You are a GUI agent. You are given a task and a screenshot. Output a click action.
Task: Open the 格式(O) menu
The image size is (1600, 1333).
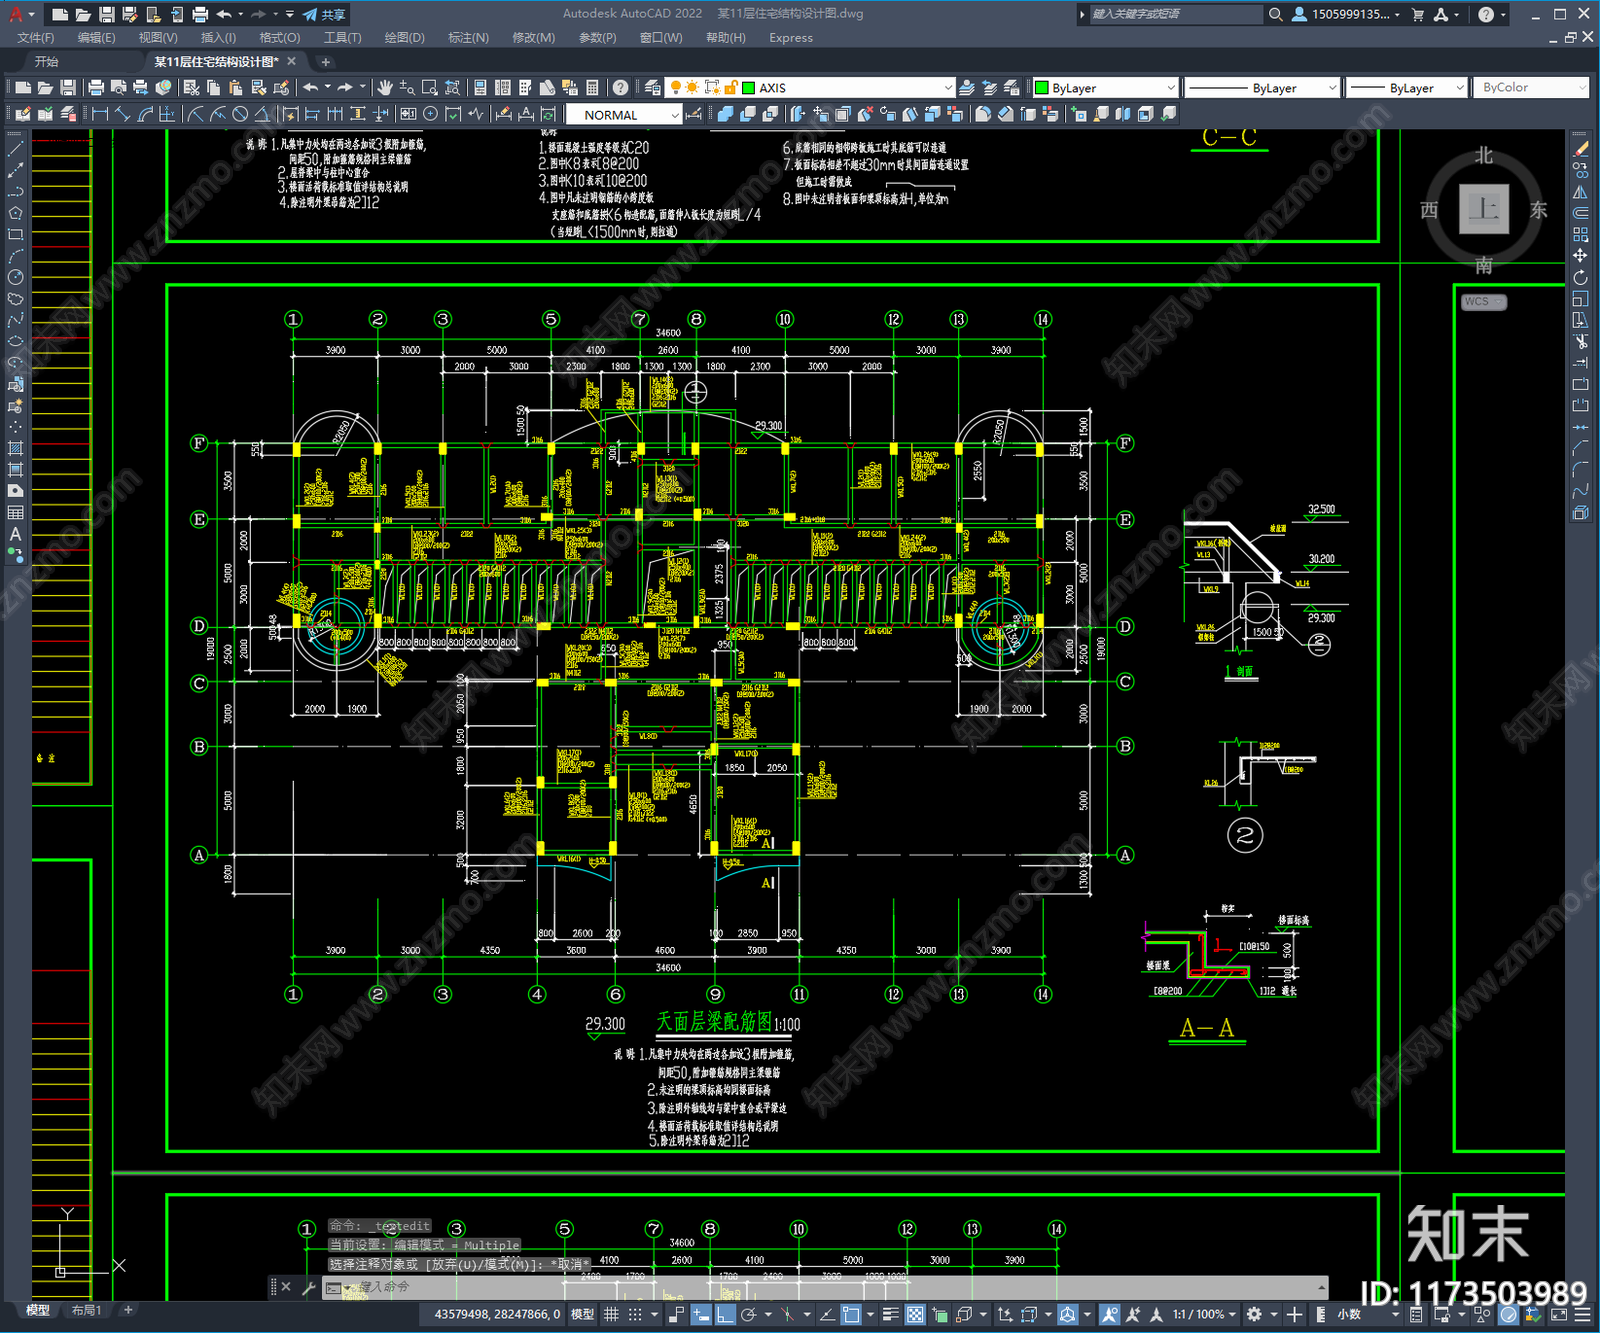coord(279,38)
